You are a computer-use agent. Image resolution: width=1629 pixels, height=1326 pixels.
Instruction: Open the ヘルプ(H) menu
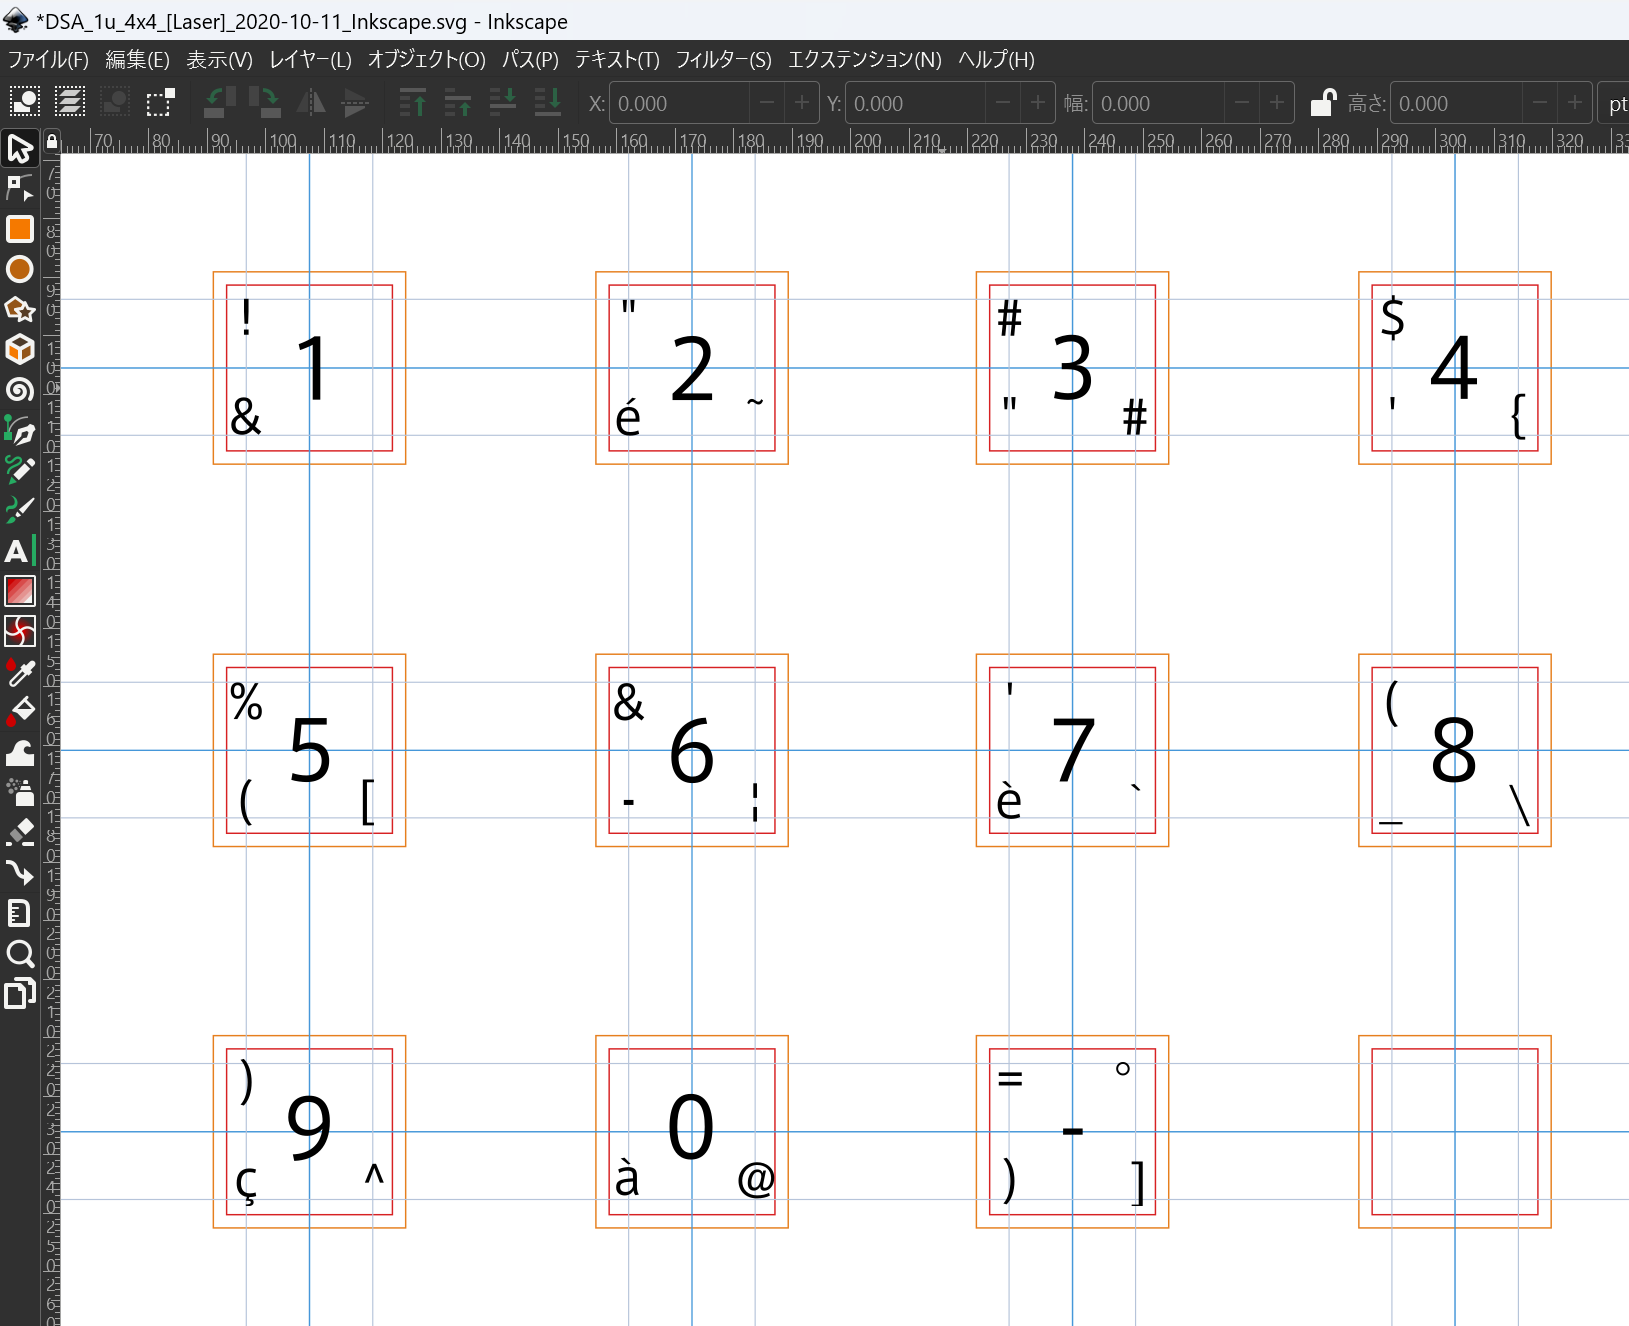996,60
